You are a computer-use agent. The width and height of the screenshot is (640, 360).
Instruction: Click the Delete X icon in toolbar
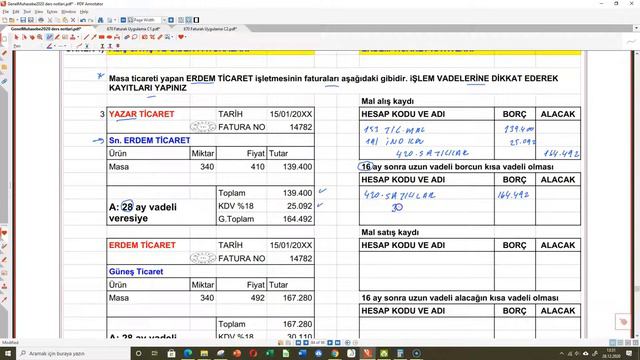73,20
